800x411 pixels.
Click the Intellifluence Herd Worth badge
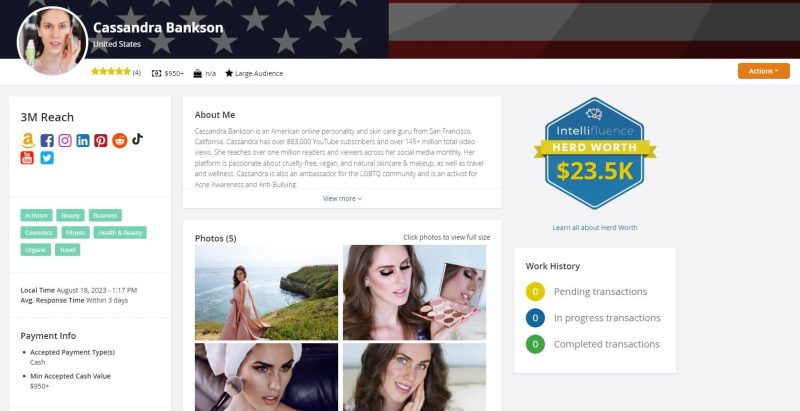[595, 153]
